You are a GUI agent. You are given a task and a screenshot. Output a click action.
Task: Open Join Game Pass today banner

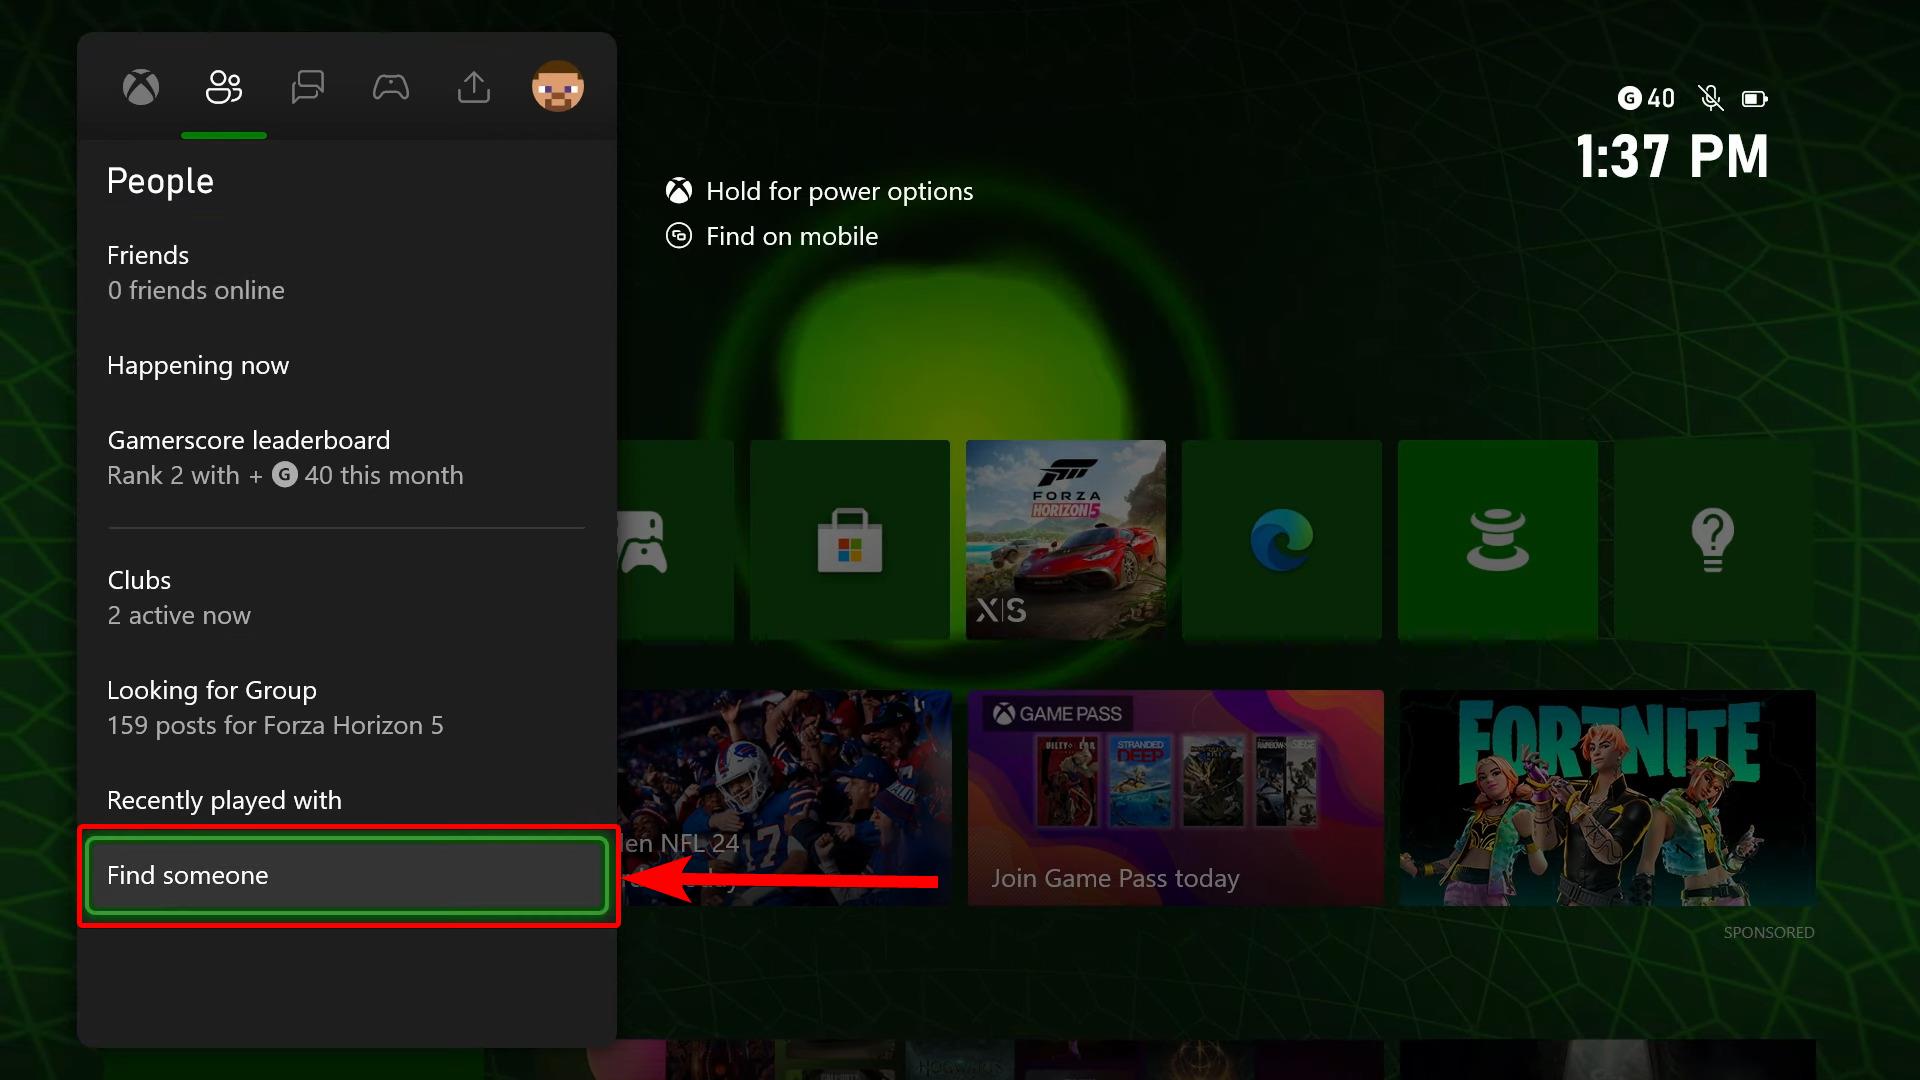tap(1175, 798)
